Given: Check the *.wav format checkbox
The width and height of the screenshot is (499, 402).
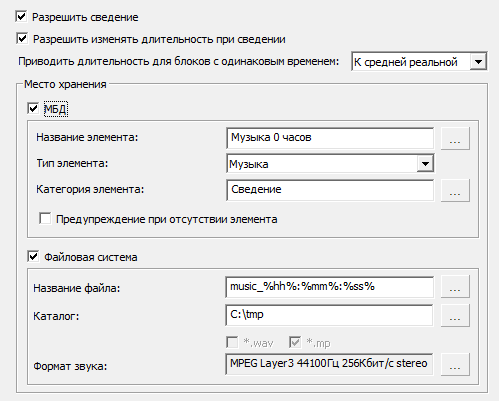Looking at the screenshot, I should 232,342.
